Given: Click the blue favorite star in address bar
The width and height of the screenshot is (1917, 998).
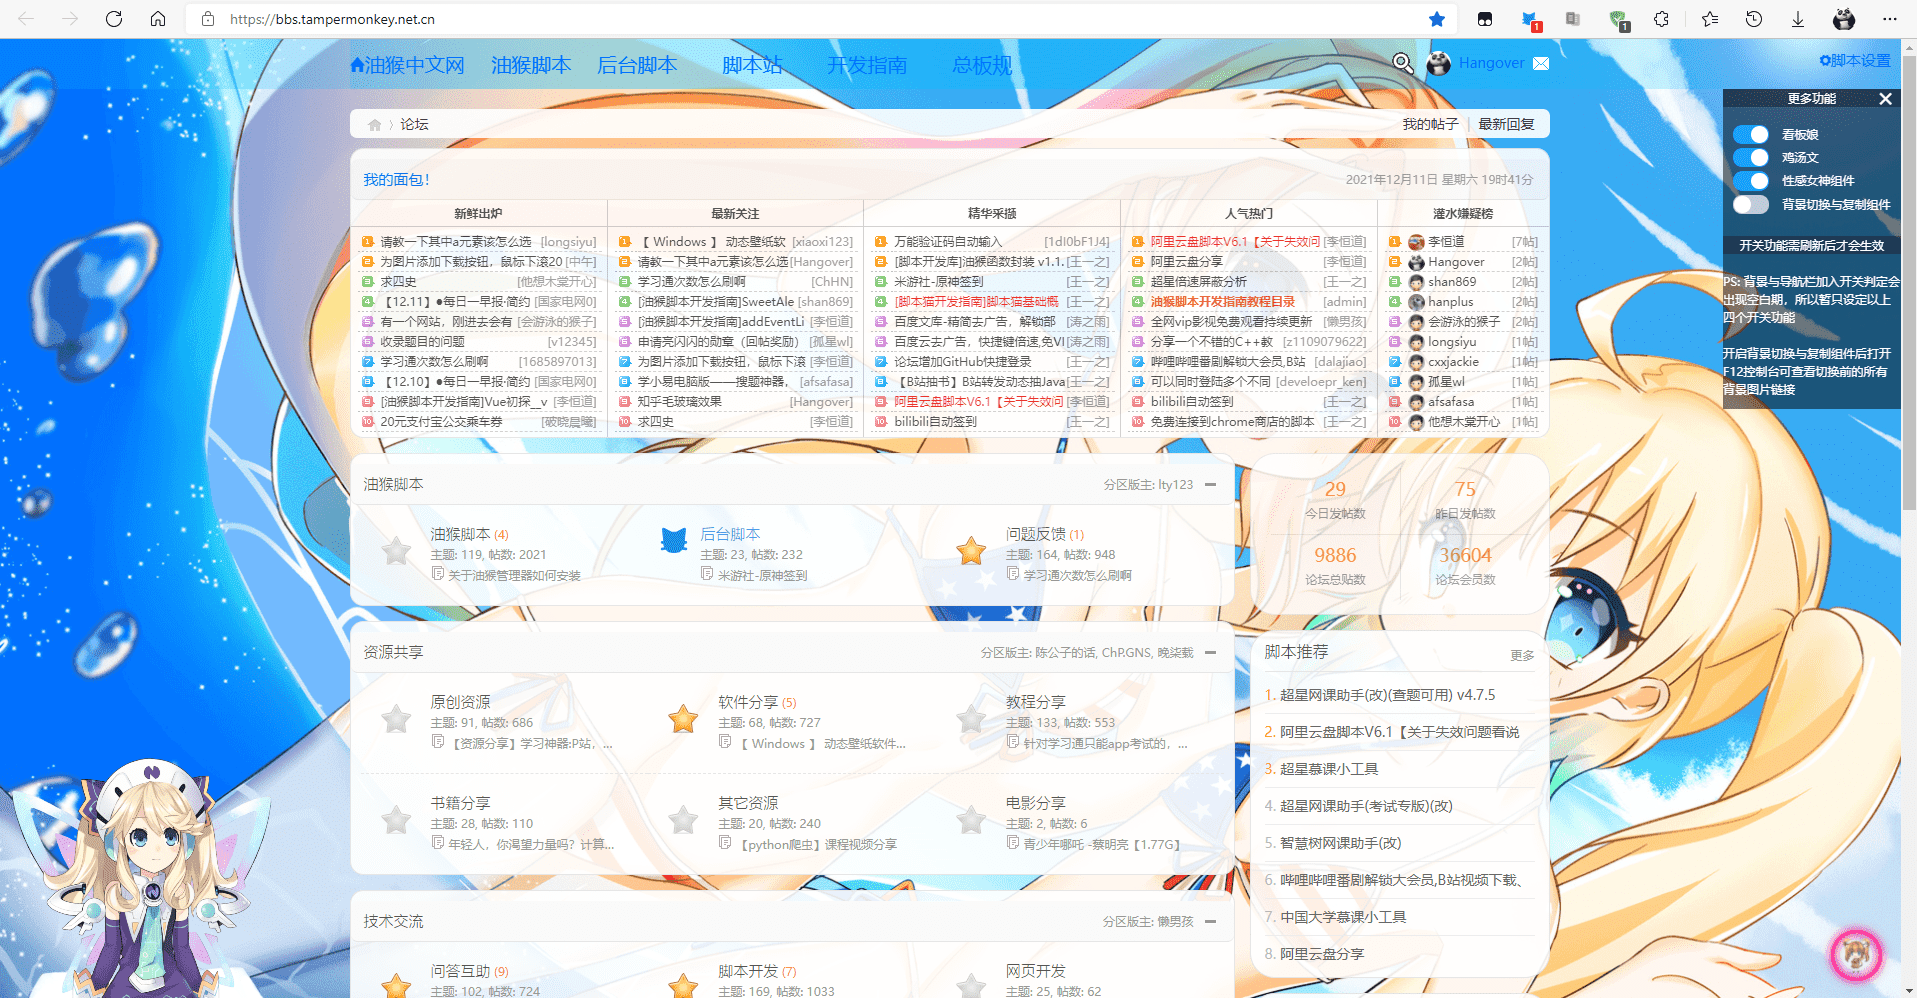Looking at the screenshot, I should click(1437, 19).
